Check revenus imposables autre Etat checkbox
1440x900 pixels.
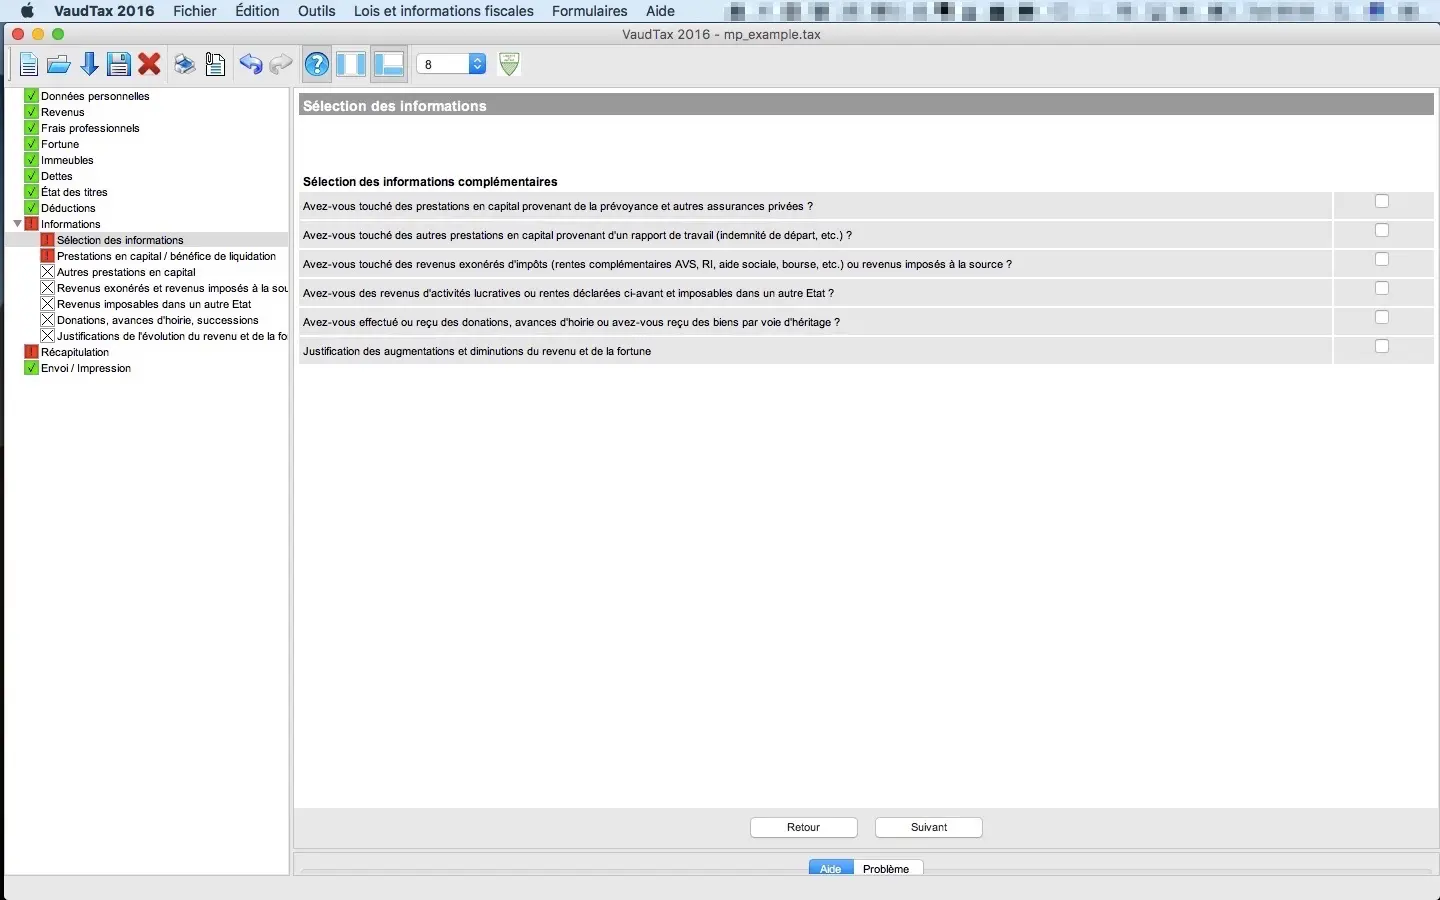(1382, 288)
